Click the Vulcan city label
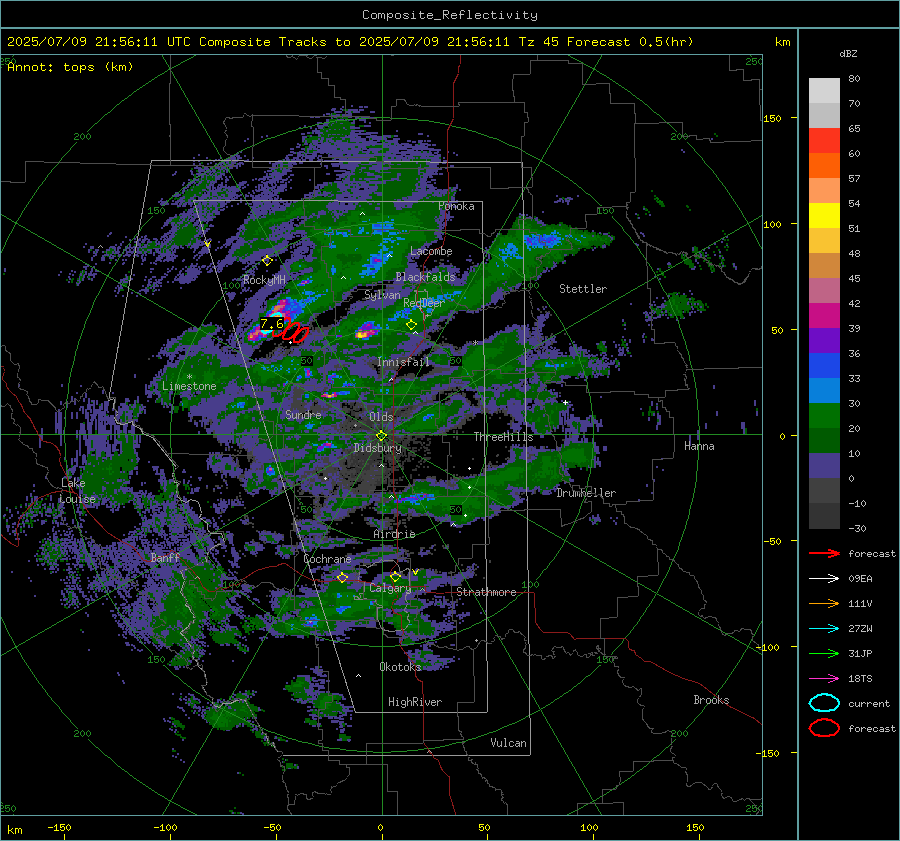The image size is (900, 841). pos(509,743)
